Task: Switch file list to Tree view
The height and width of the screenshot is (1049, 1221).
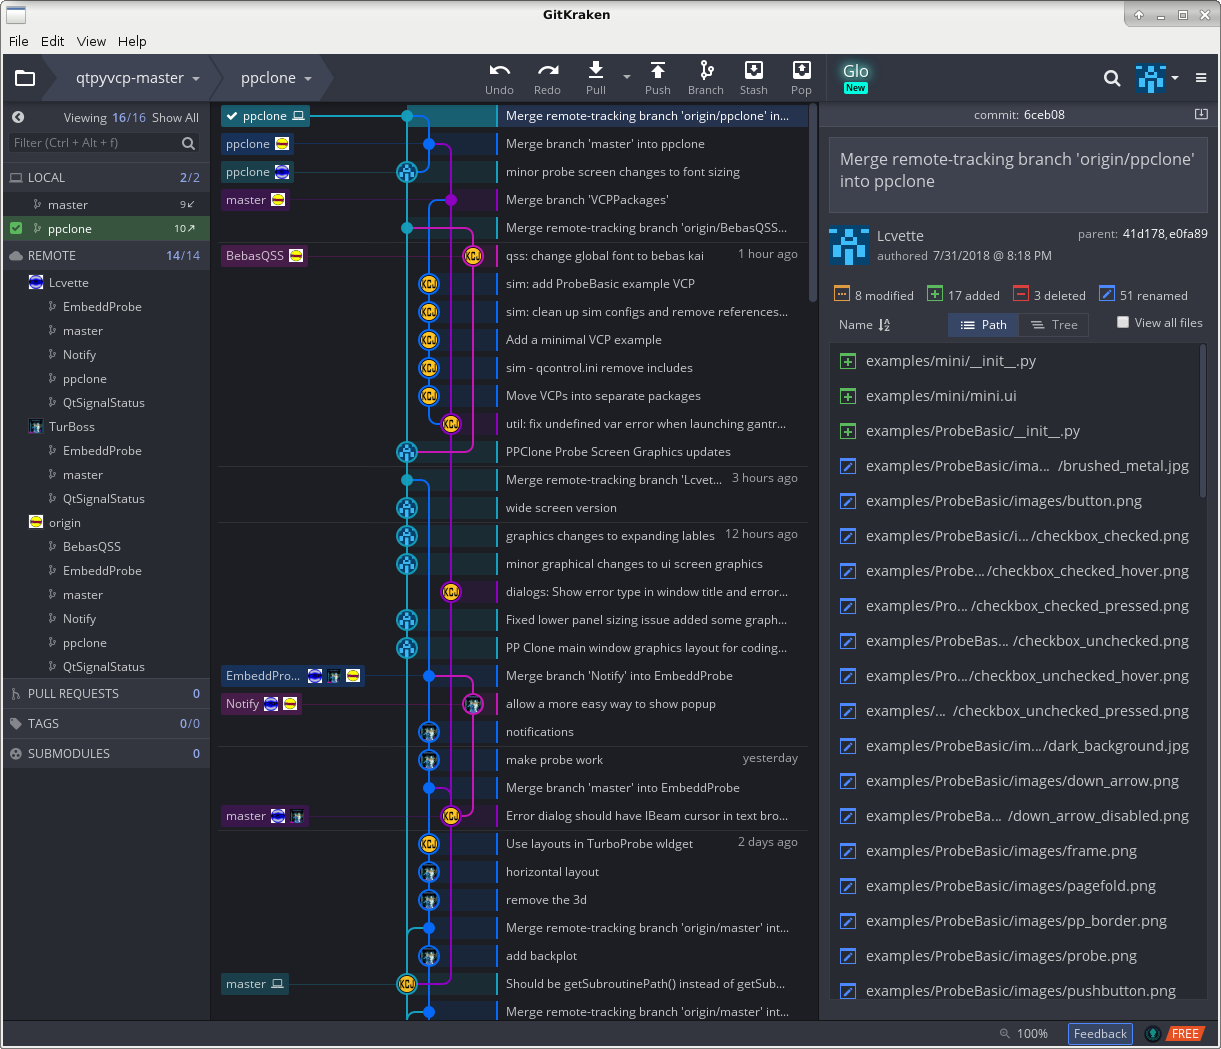Action: [1055, 325]
